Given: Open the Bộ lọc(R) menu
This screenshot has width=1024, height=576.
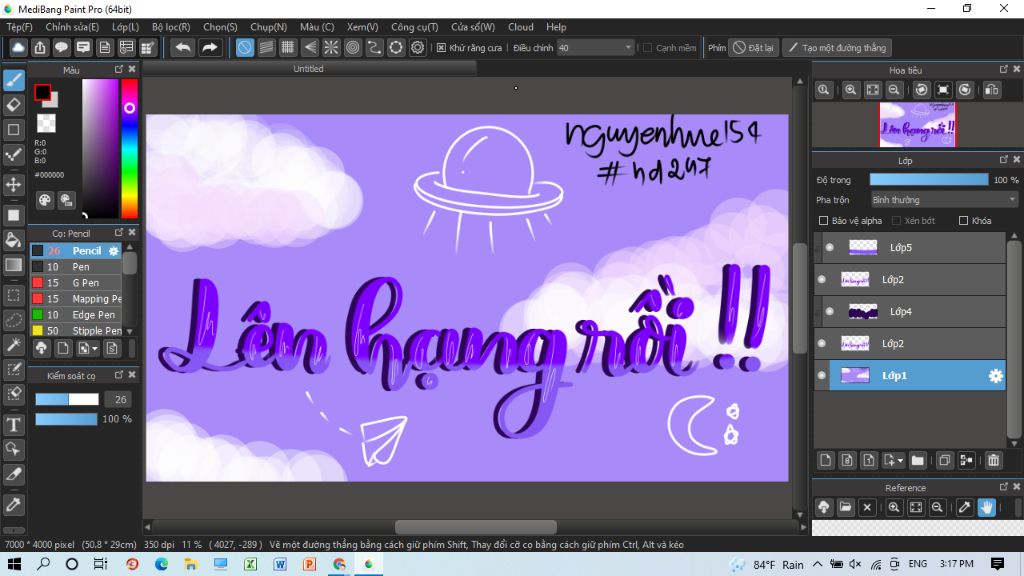Looking at the screenshot, I should (x=171, y=27).
